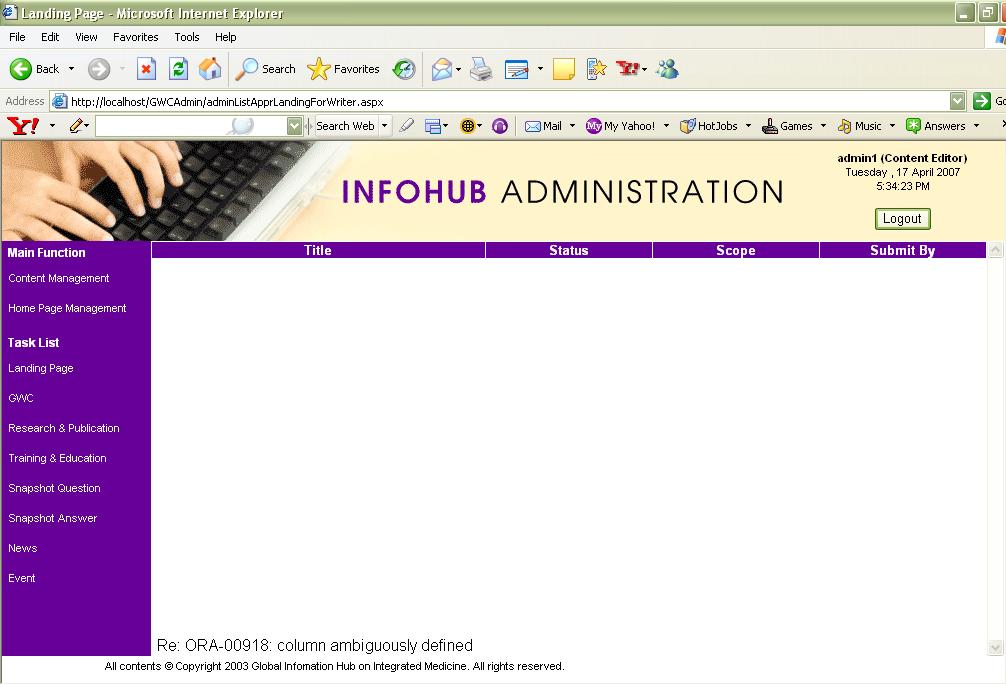Click the green Back arrow button

(22, 69)
